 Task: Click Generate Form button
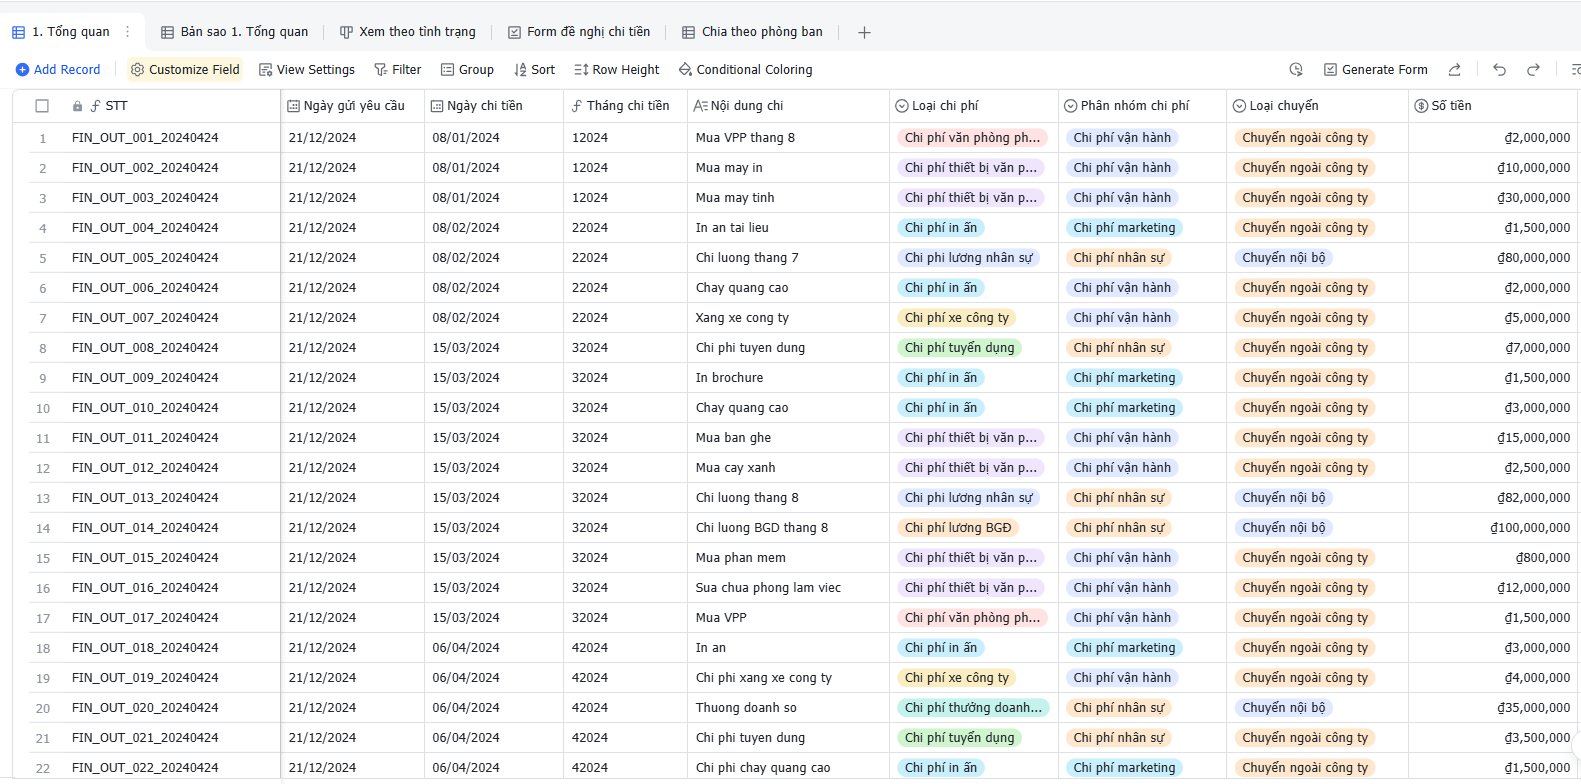[1376, 70]
